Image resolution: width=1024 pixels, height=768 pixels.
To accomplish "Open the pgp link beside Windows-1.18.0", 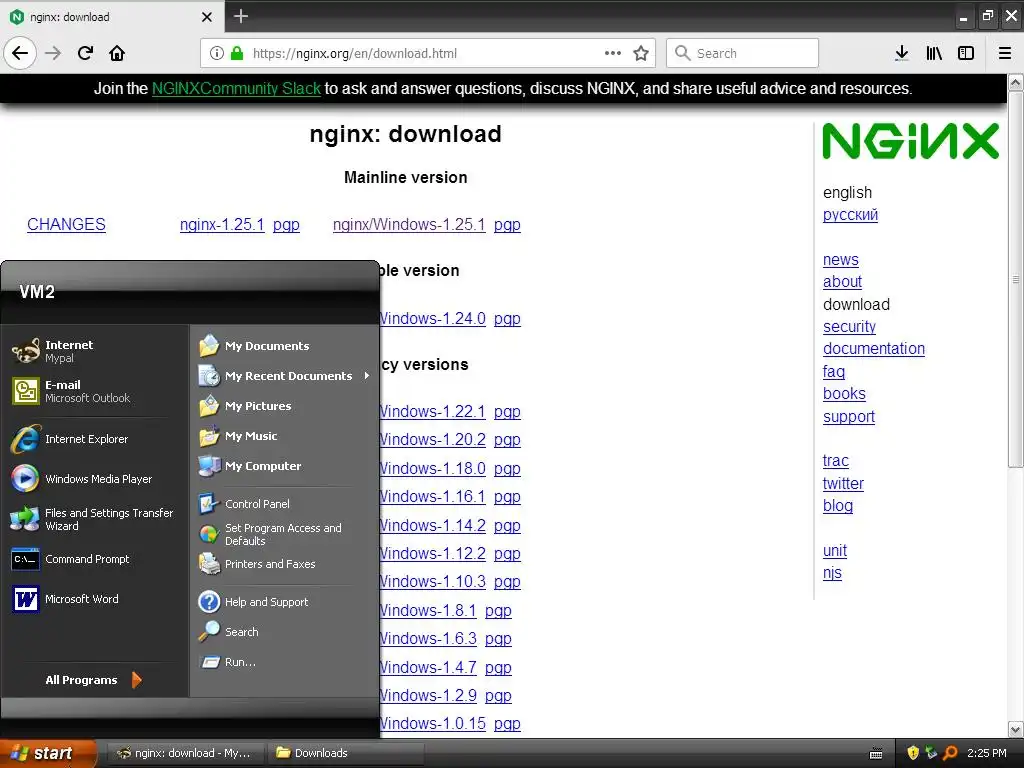I will (x=507, y=468).
